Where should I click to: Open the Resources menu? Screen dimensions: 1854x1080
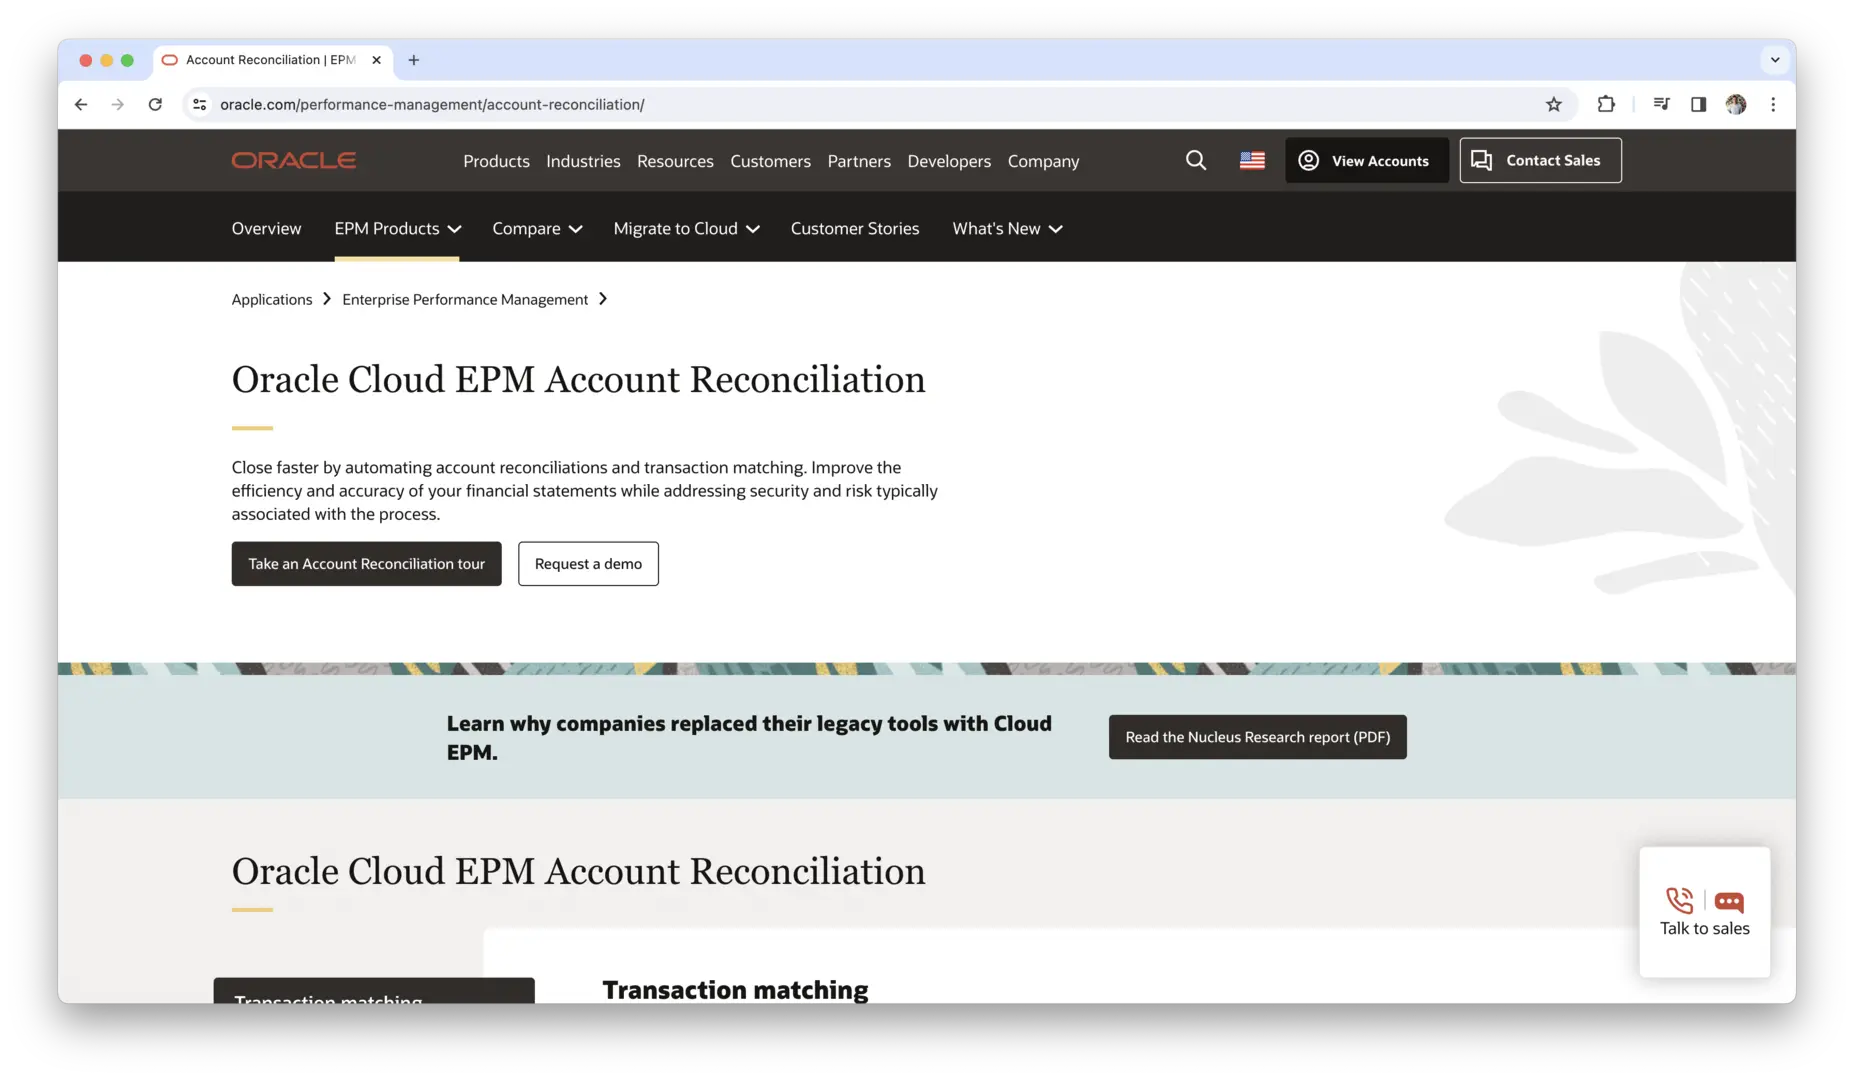[x=675, y=161]
